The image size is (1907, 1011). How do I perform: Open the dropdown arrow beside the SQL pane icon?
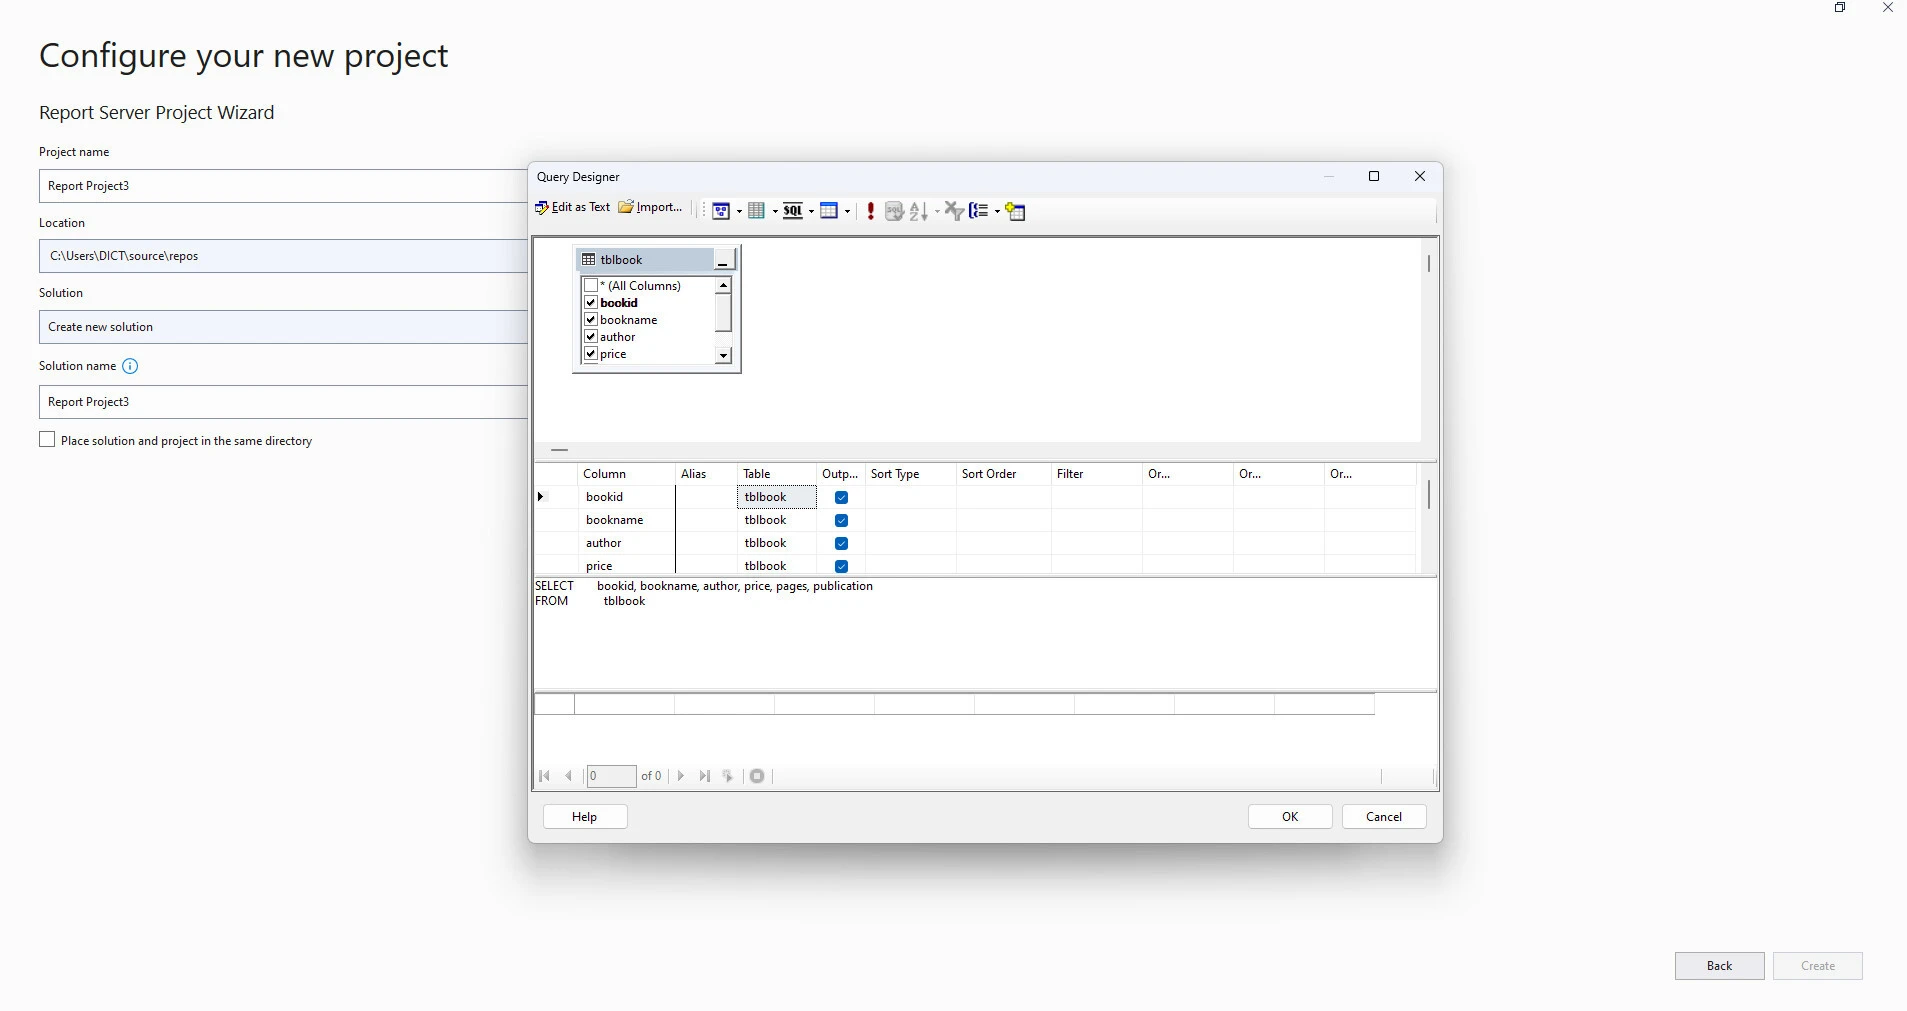(x=811, y=212)
